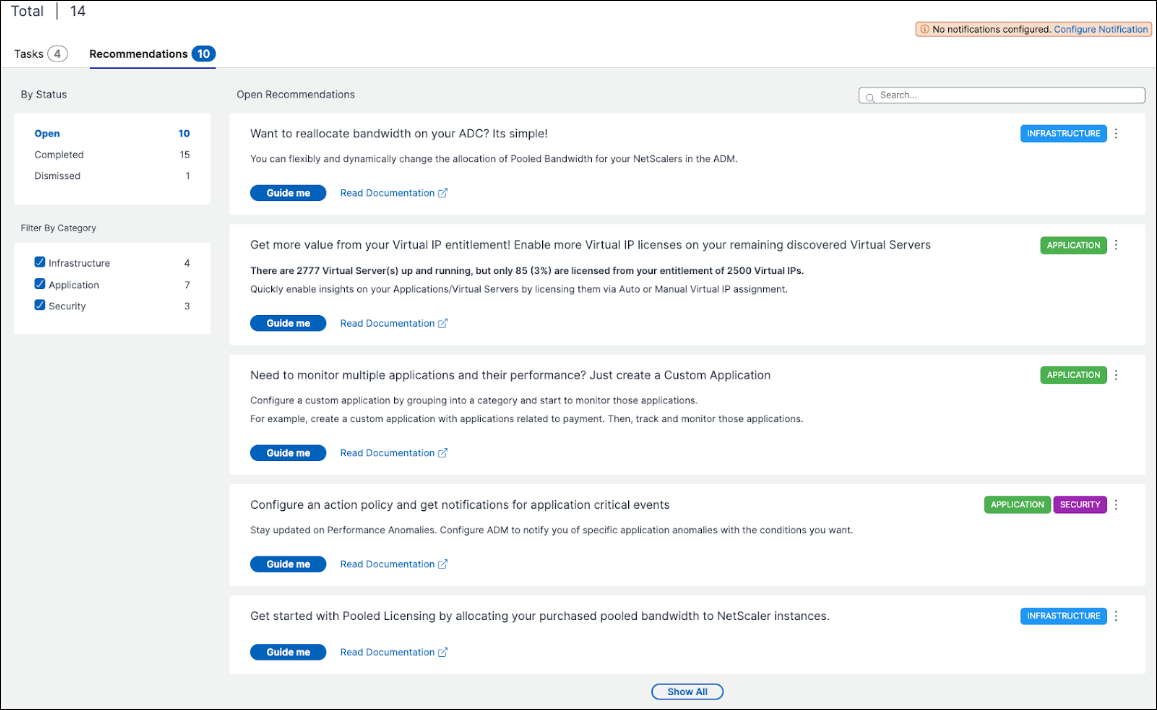Disable the Security category filter
Image resolution: width=1157 pixels, height=710 pixels.
[x=40, y=305]
